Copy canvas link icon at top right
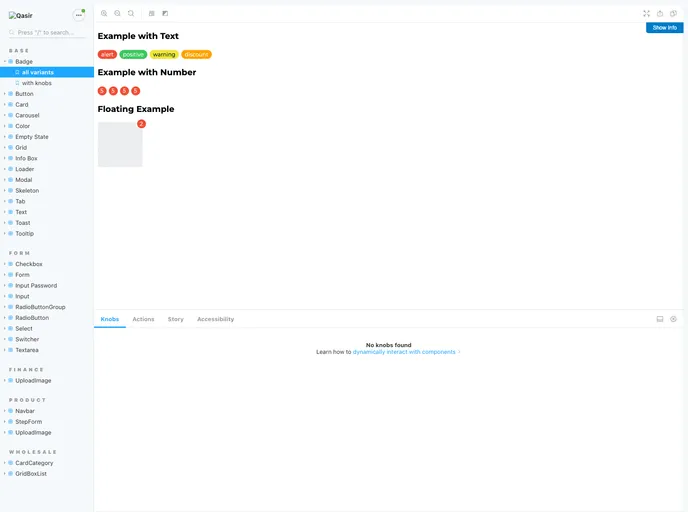 673,13
